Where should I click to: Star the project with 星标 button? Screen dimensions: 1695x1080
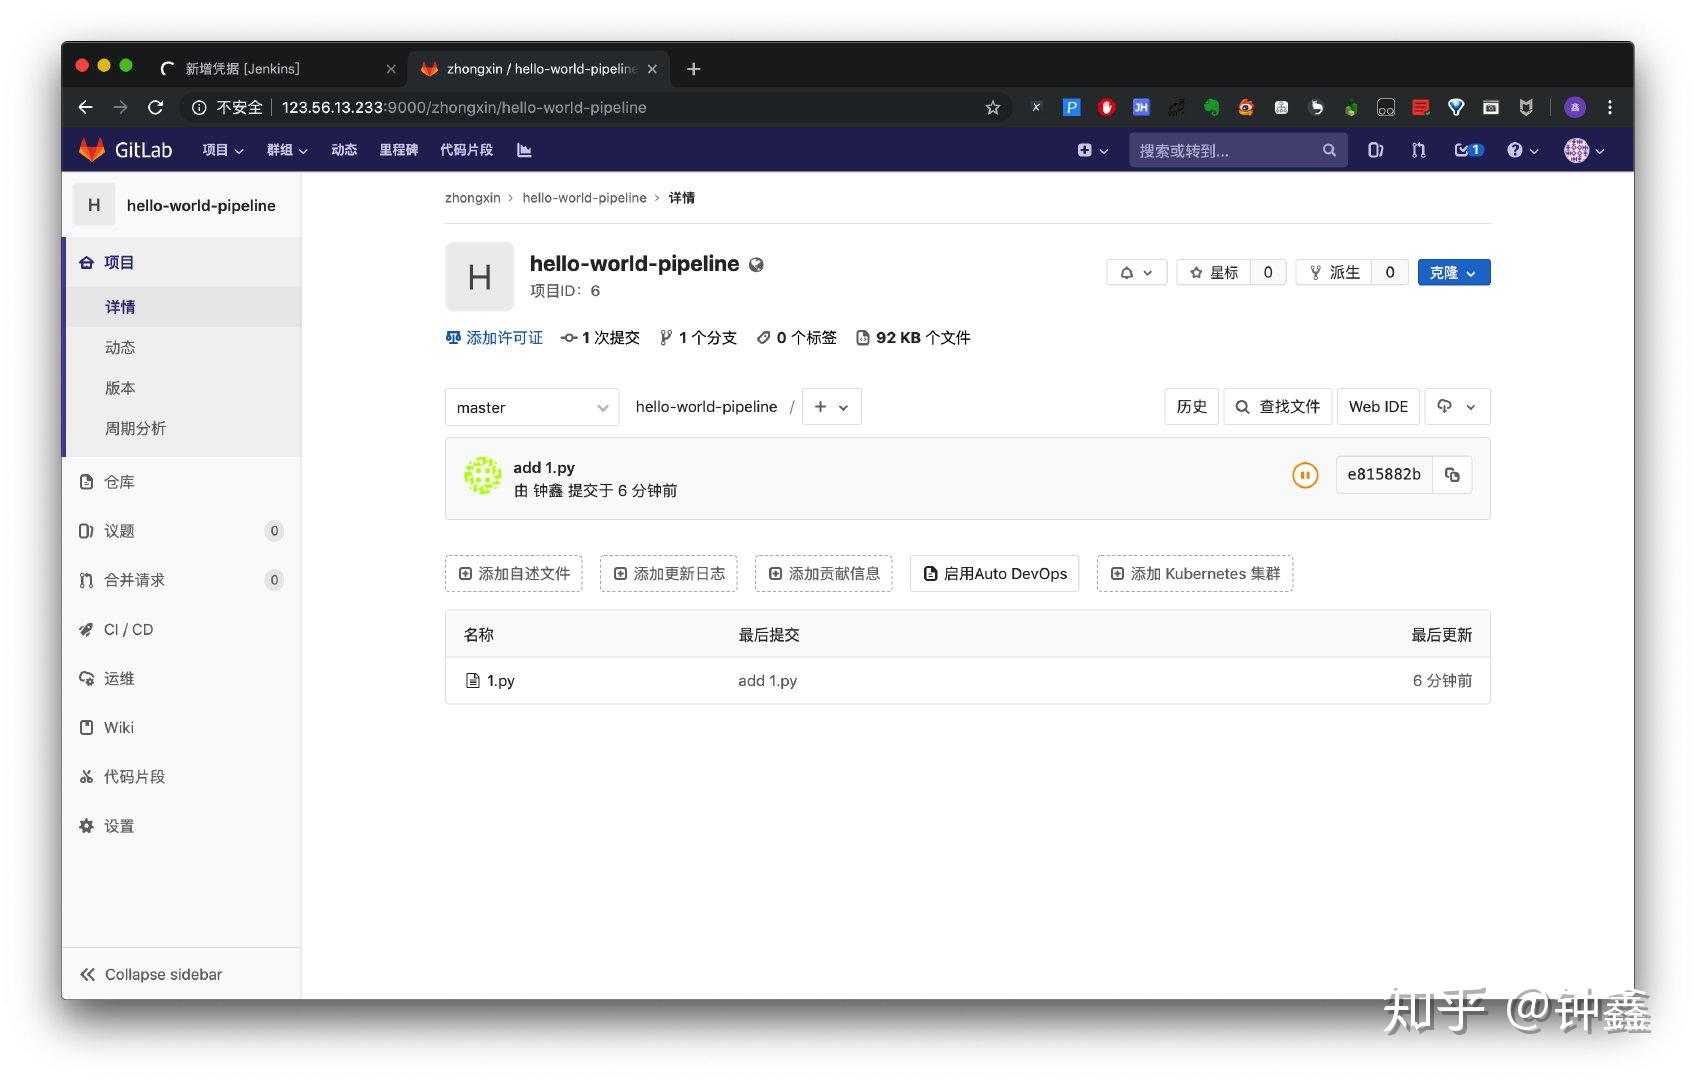click(x=1214, y=272)
